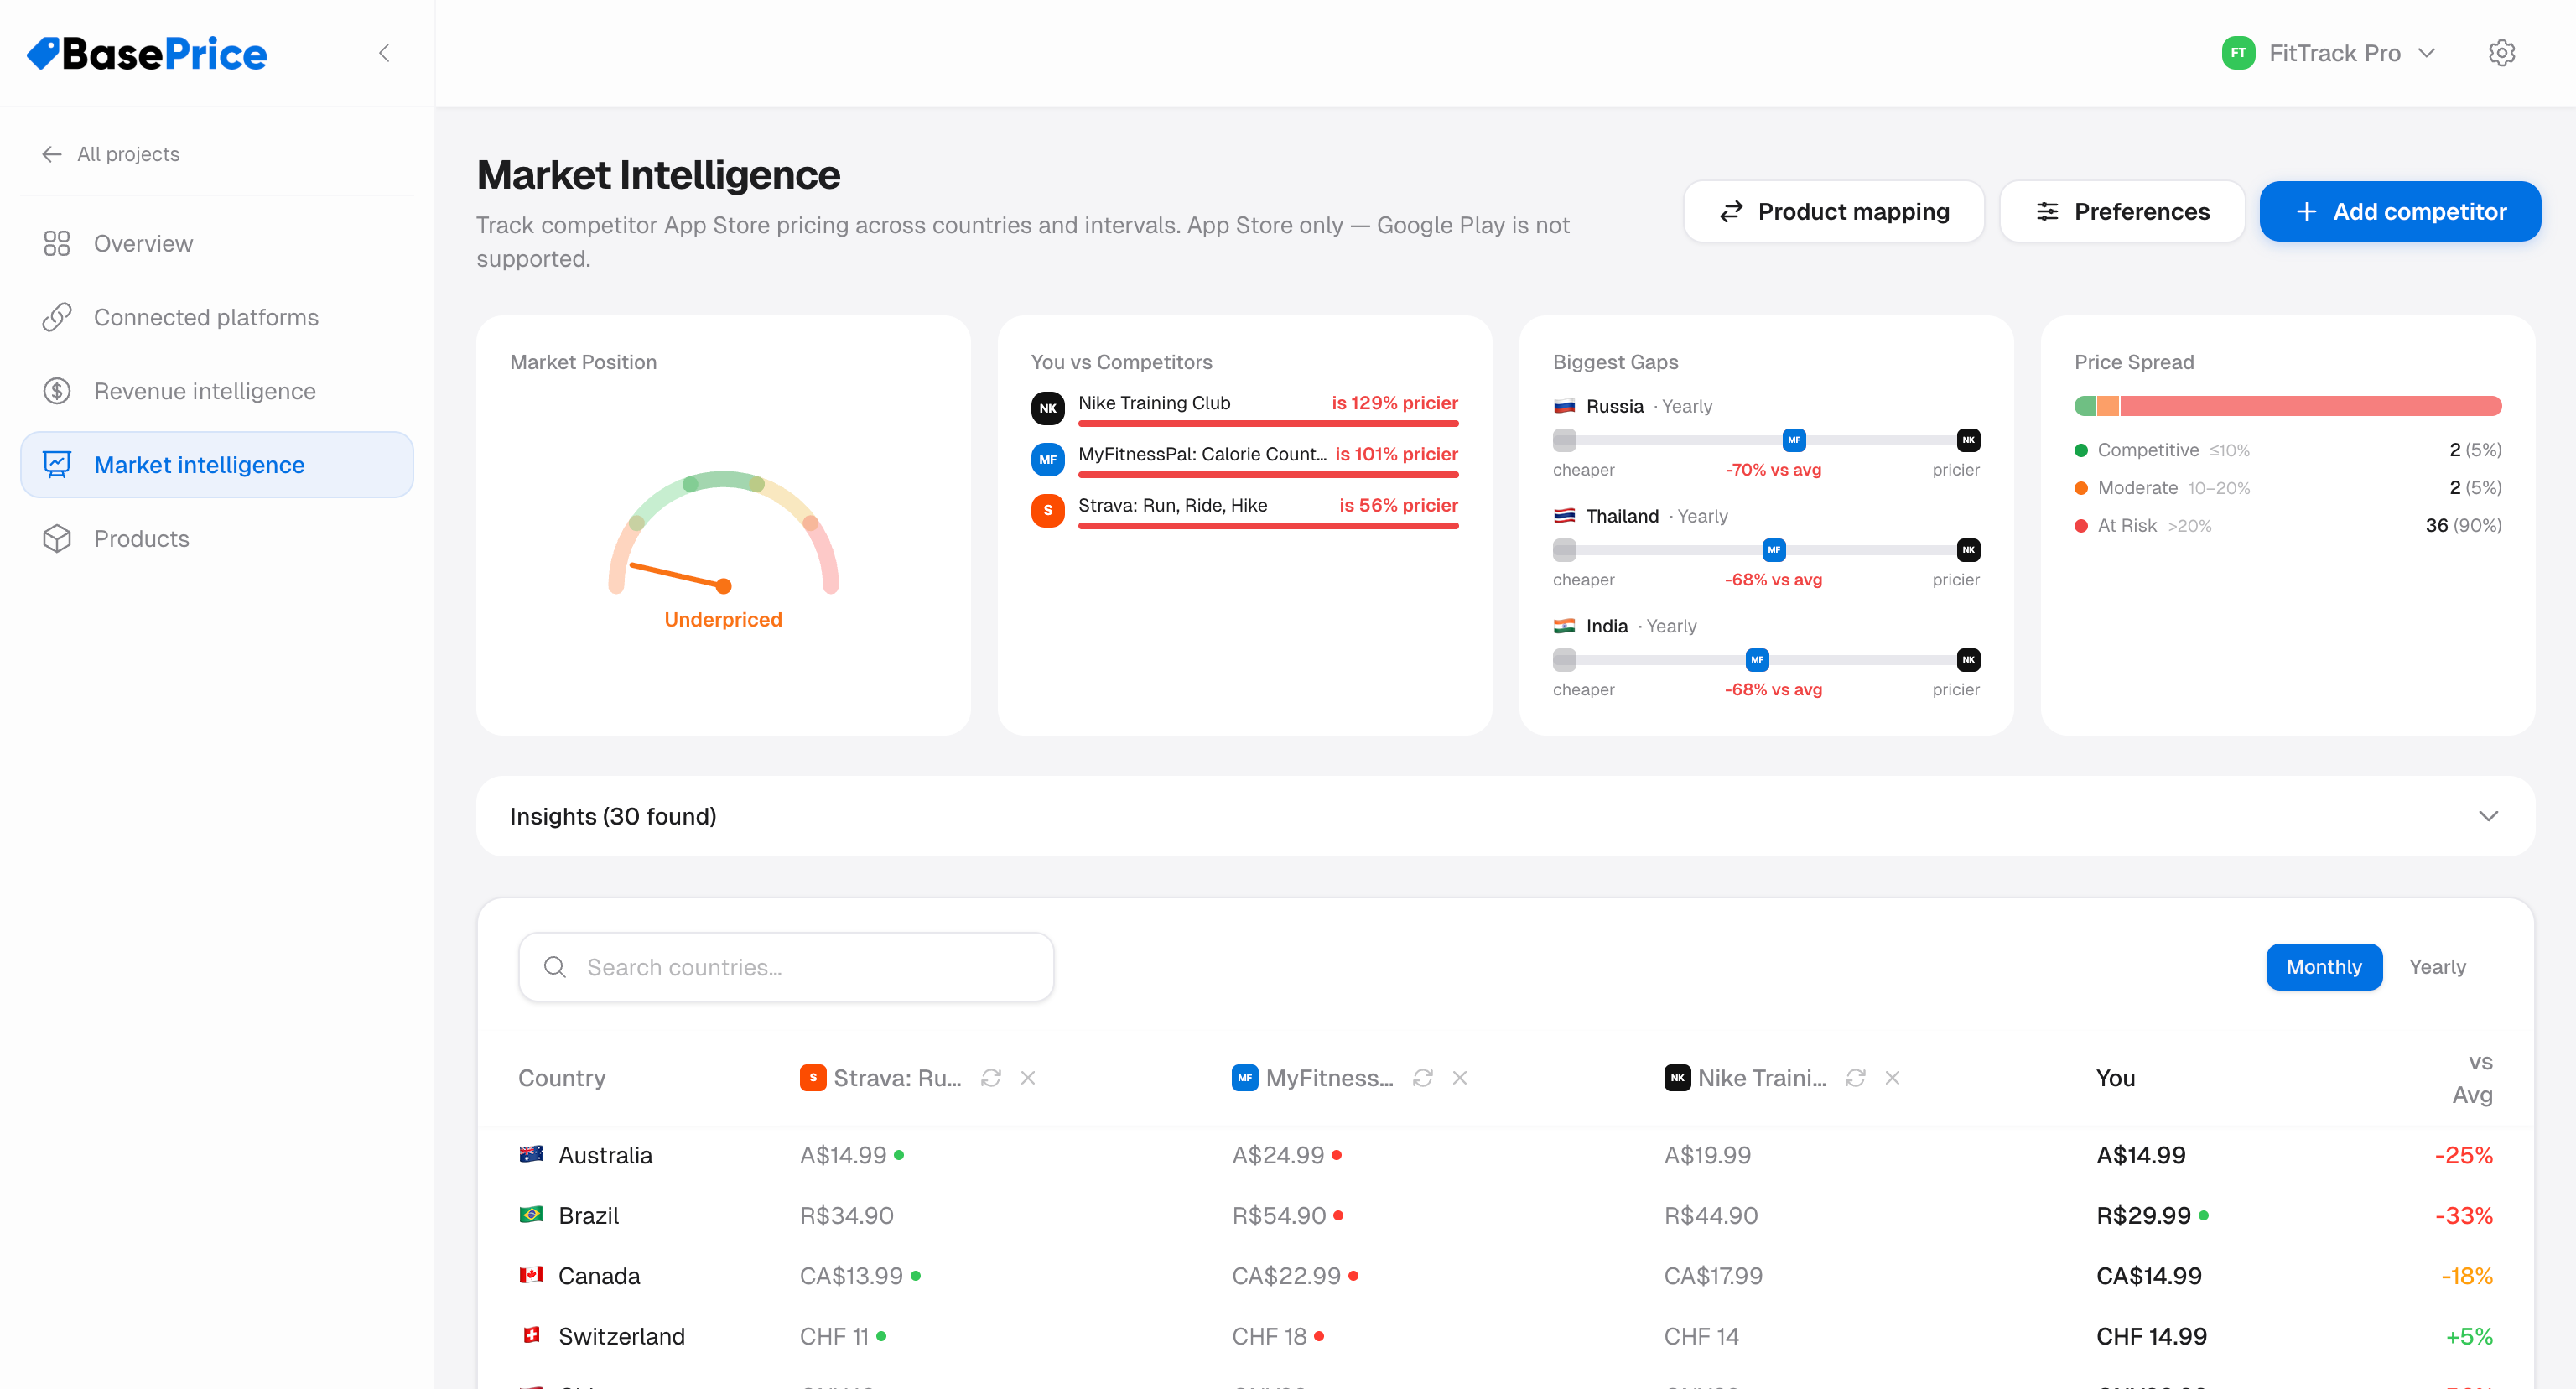The width and height of the screenshot is (2576, 1389).
Task: Go back to All projects
Action: [x=111, y=154]
